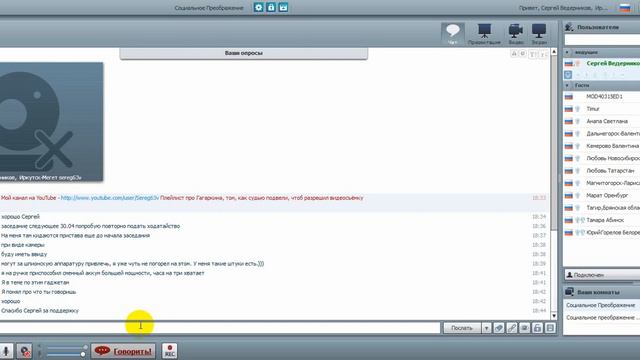The width and height of the screenshot is (640, 360).
Task: Open the YouTube channel link in chat
Action: pyautogui.click(x=110, y=198)
